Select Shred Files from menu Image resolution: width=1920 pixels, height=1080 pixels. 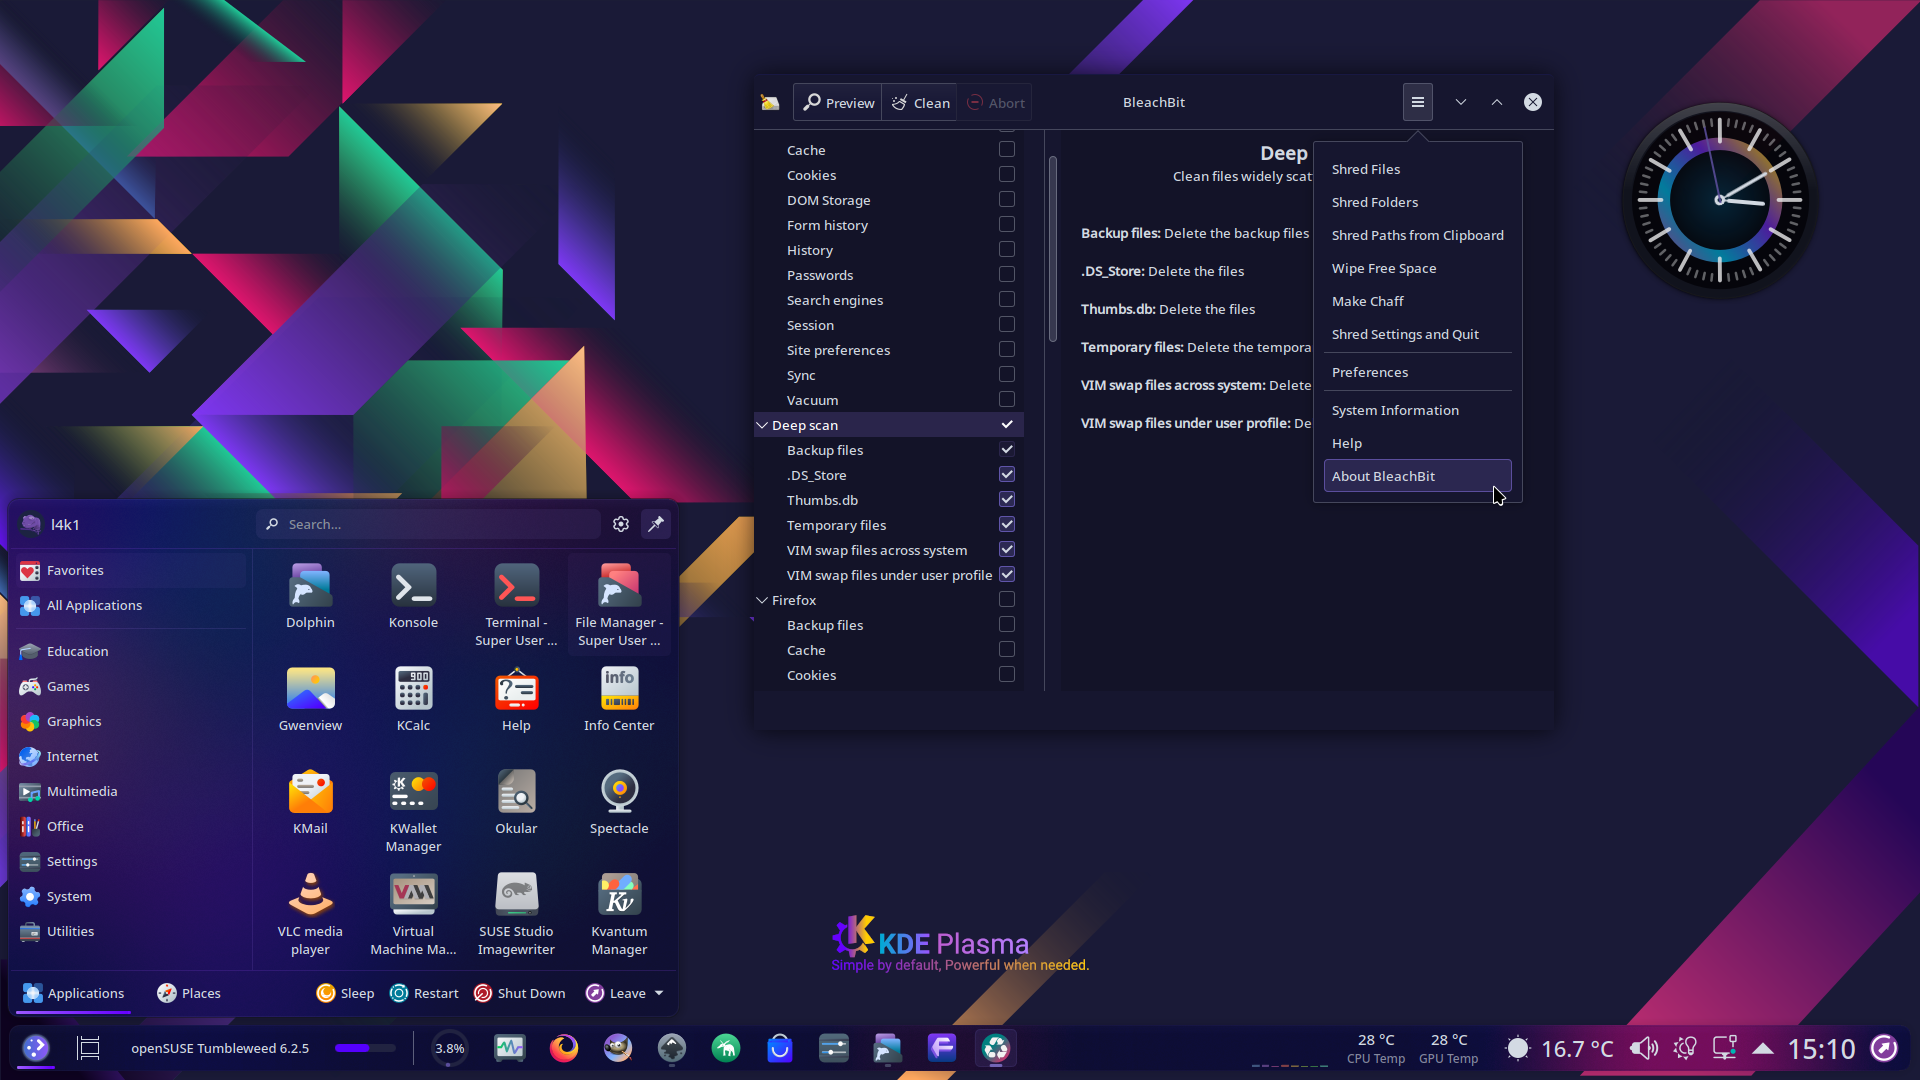point(1417,169)
